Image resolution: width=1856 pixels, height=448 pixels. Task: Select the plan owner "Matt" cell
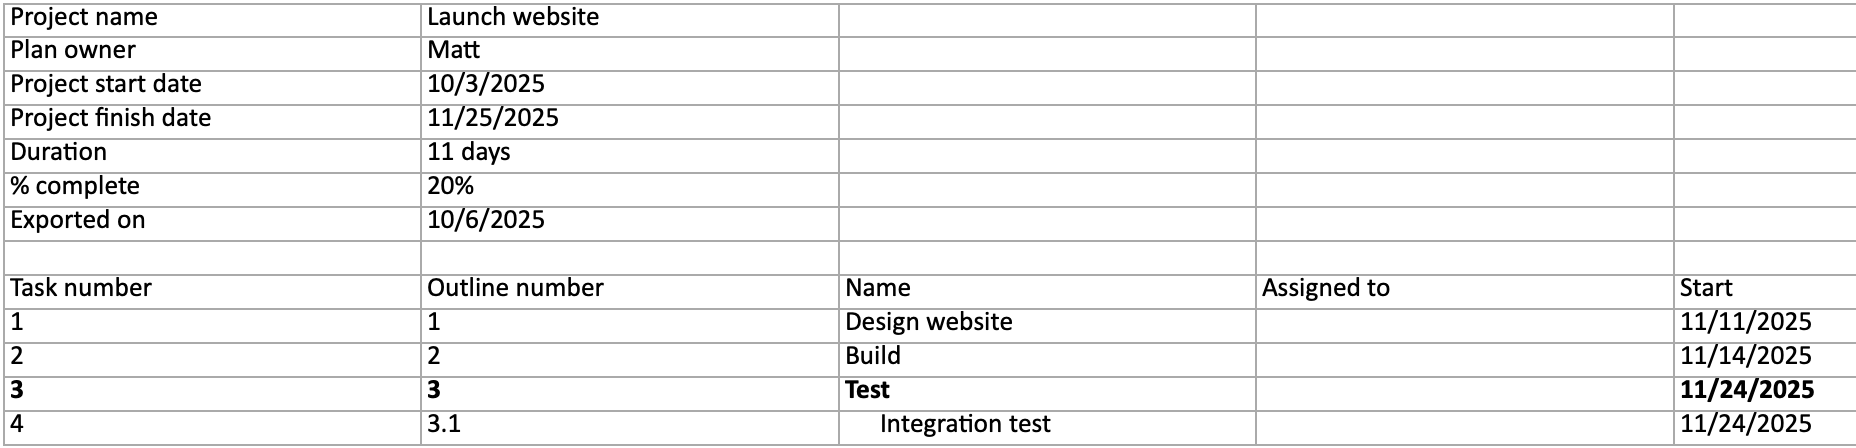point(454,50)
